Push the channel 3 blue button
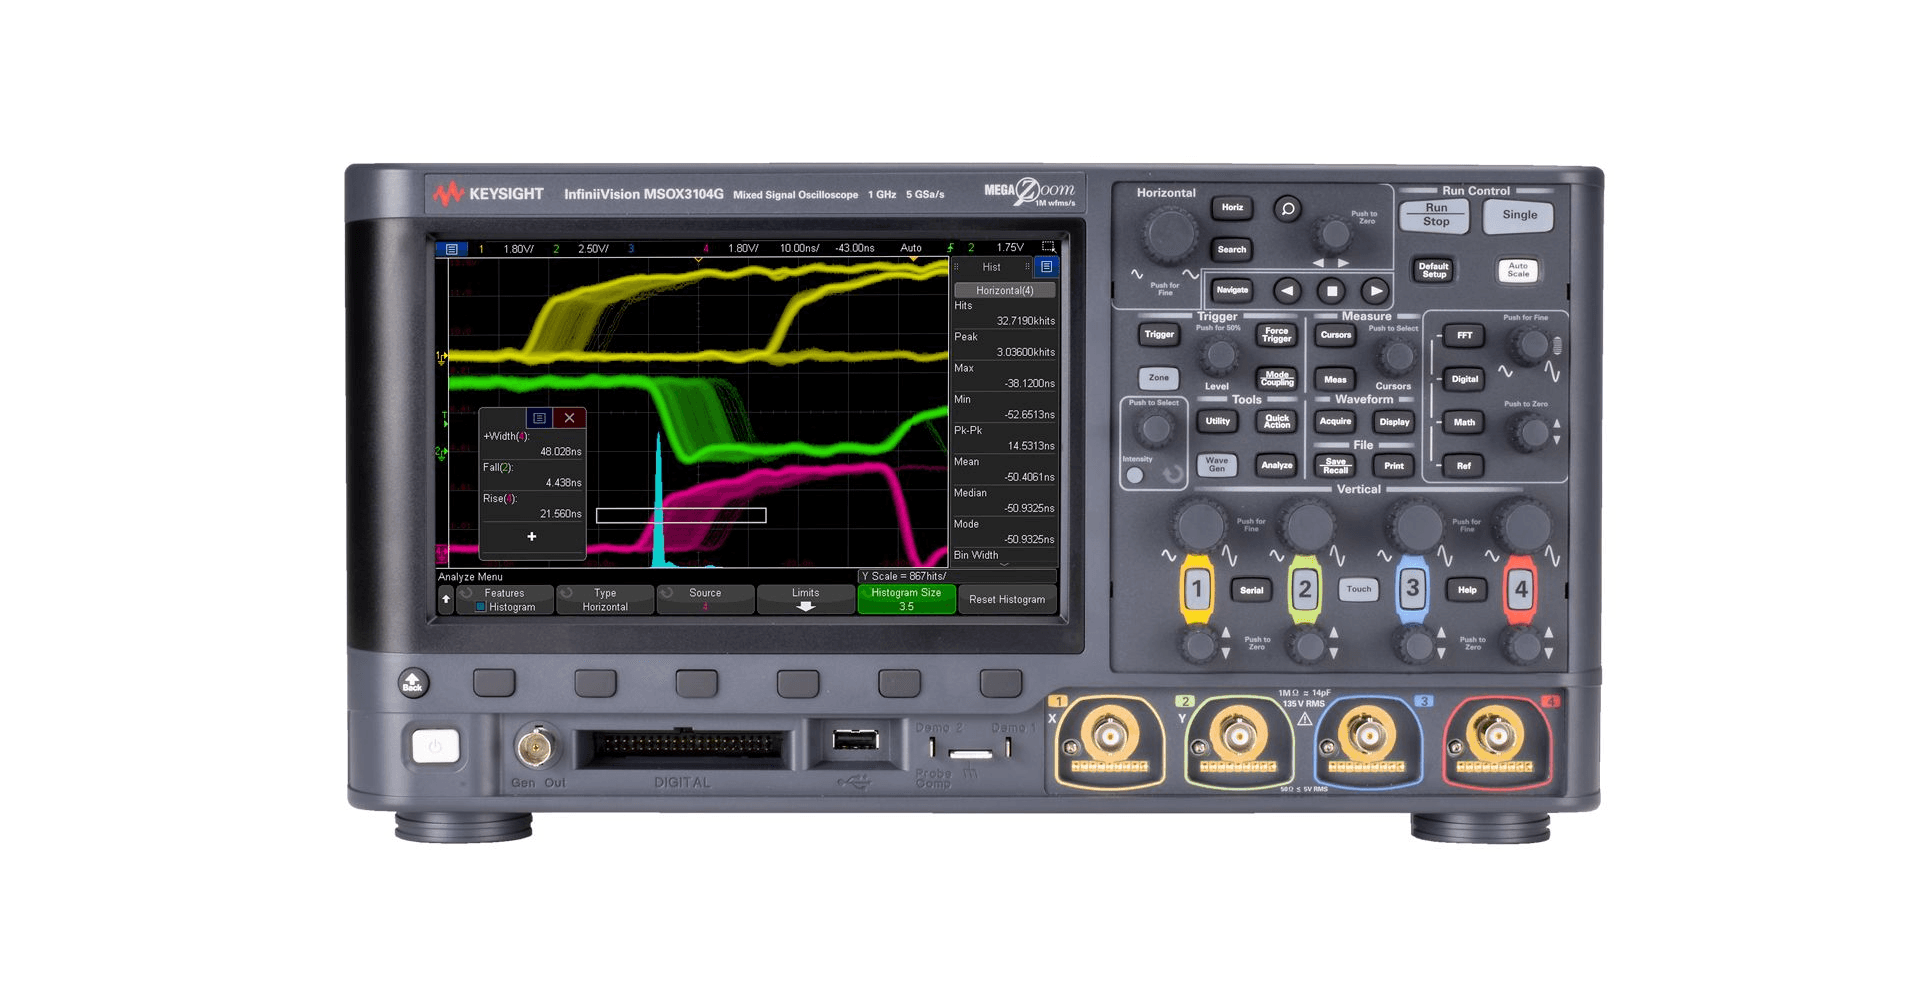 (x=1412, y=588)
